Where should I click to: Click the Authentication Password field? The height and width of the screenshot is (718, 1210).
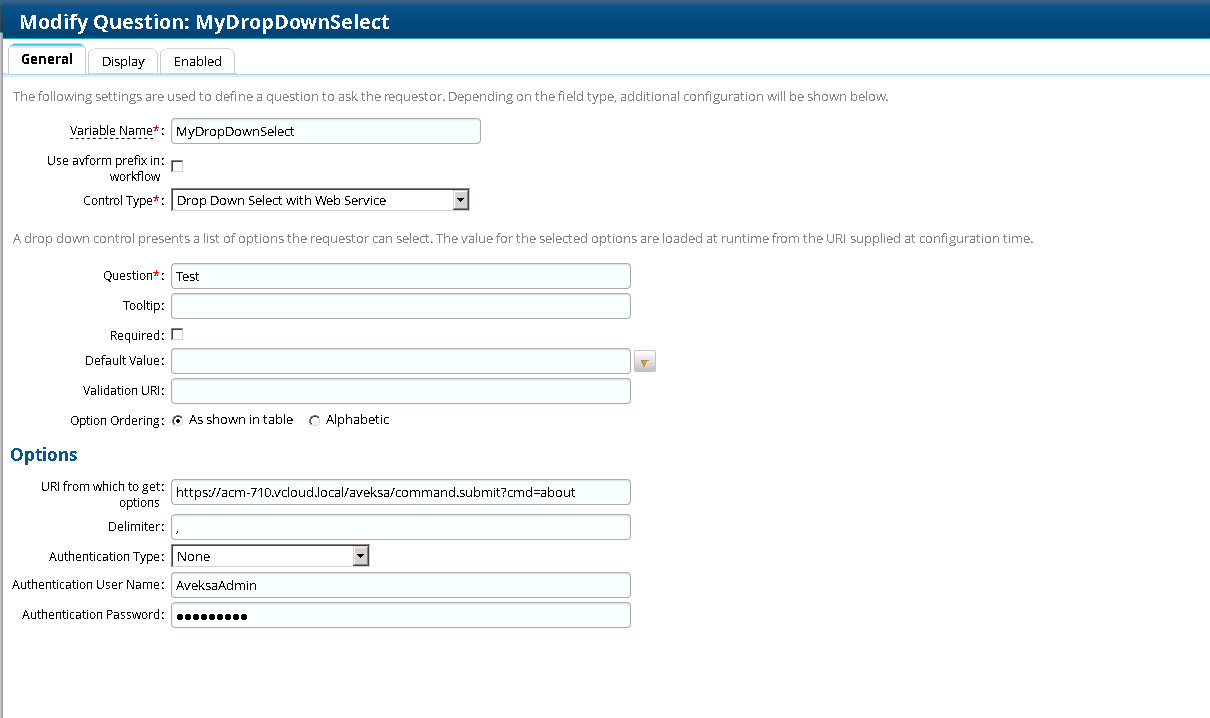400,615
